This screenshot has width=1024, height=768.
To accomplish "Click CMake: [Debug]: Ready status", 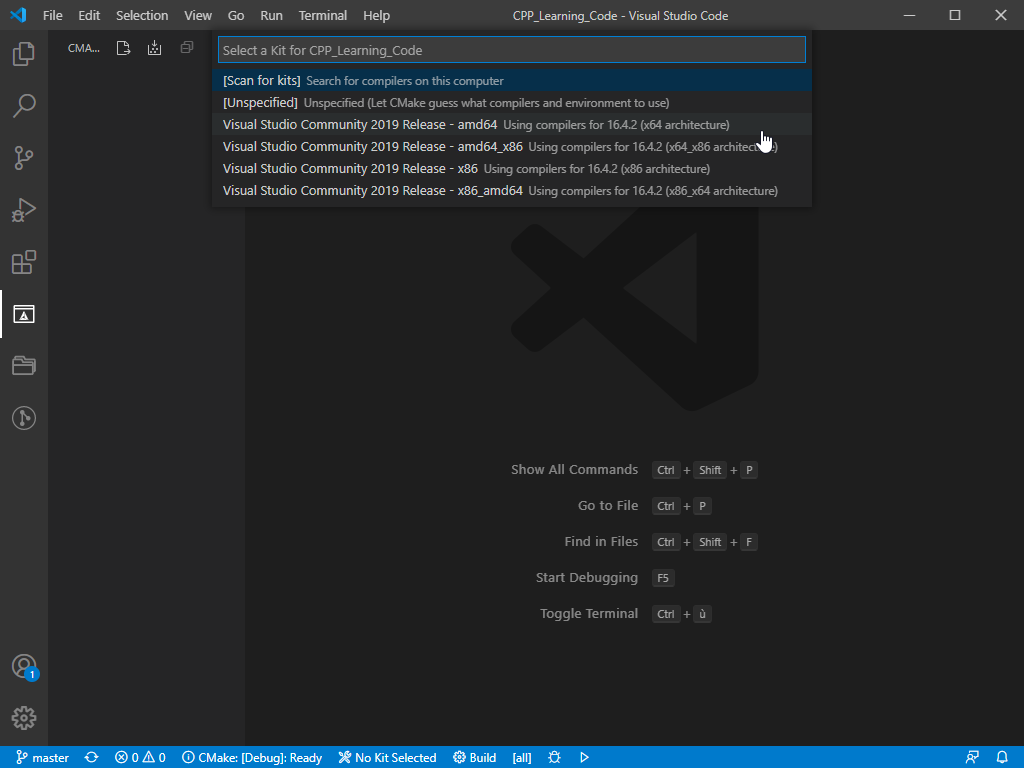I will click(252, 758).
